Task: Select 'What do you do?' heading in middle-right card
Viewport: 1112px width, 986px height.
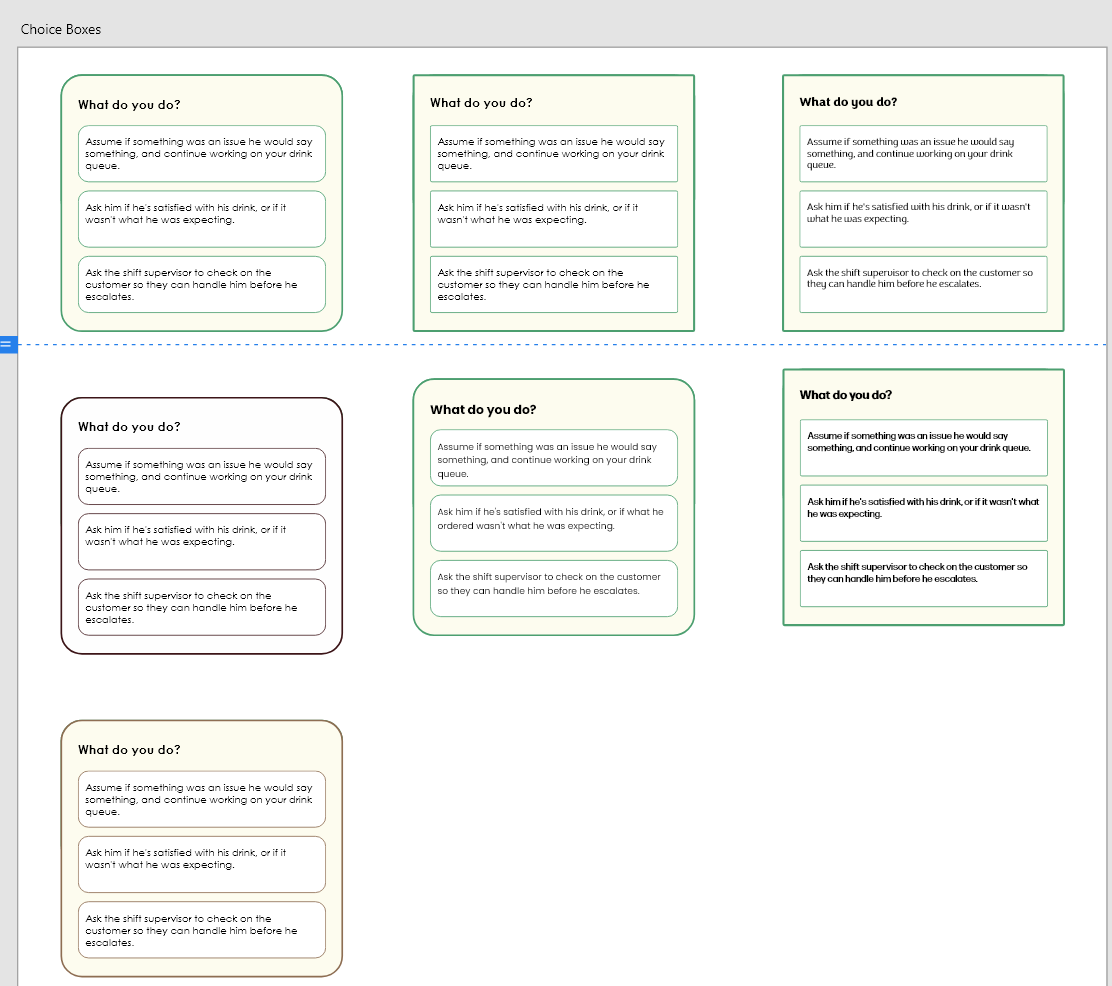Action: [x=845, y=395]
